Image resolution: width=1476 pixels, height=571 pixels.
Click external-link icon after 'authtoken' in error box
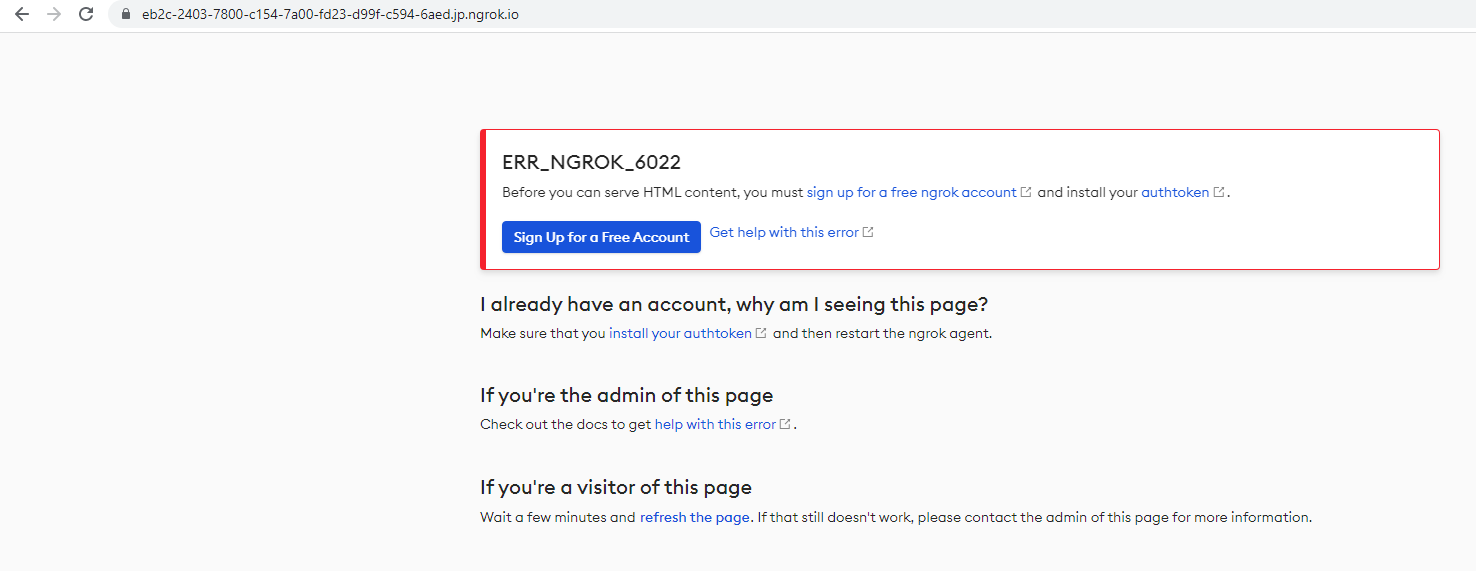click(x=1219, y=192)
